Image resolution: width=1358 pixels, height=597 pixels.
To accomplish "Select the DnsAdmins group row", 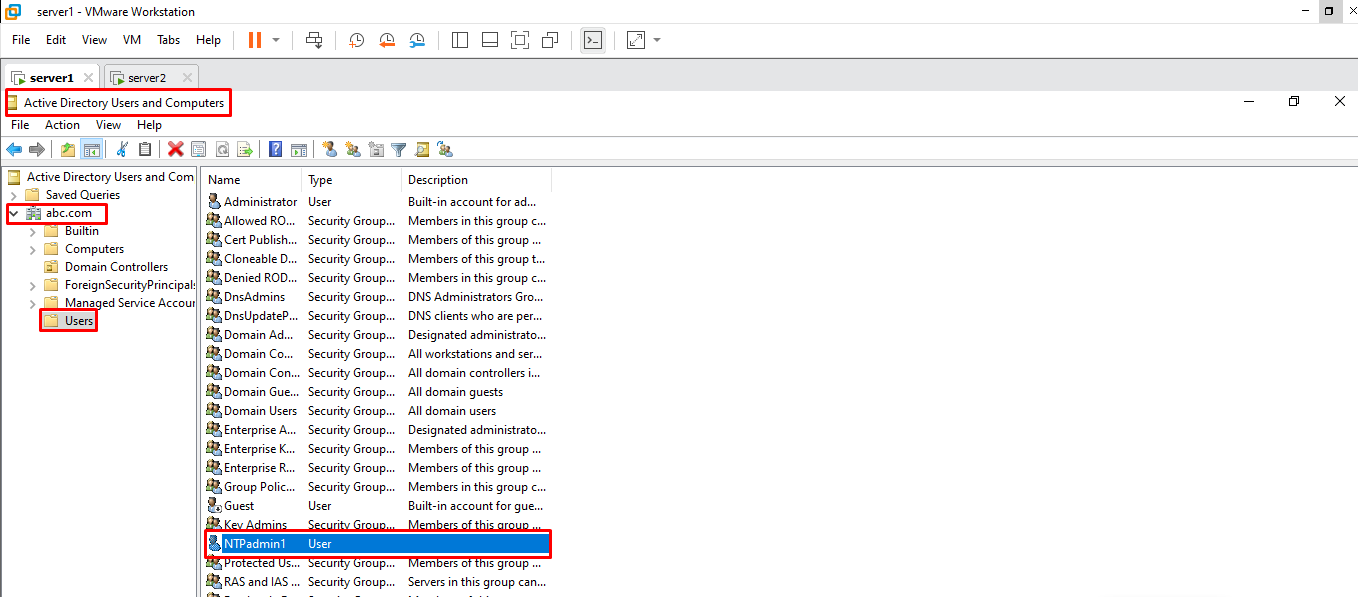I will pyautogui.click(x=378, y=297).
